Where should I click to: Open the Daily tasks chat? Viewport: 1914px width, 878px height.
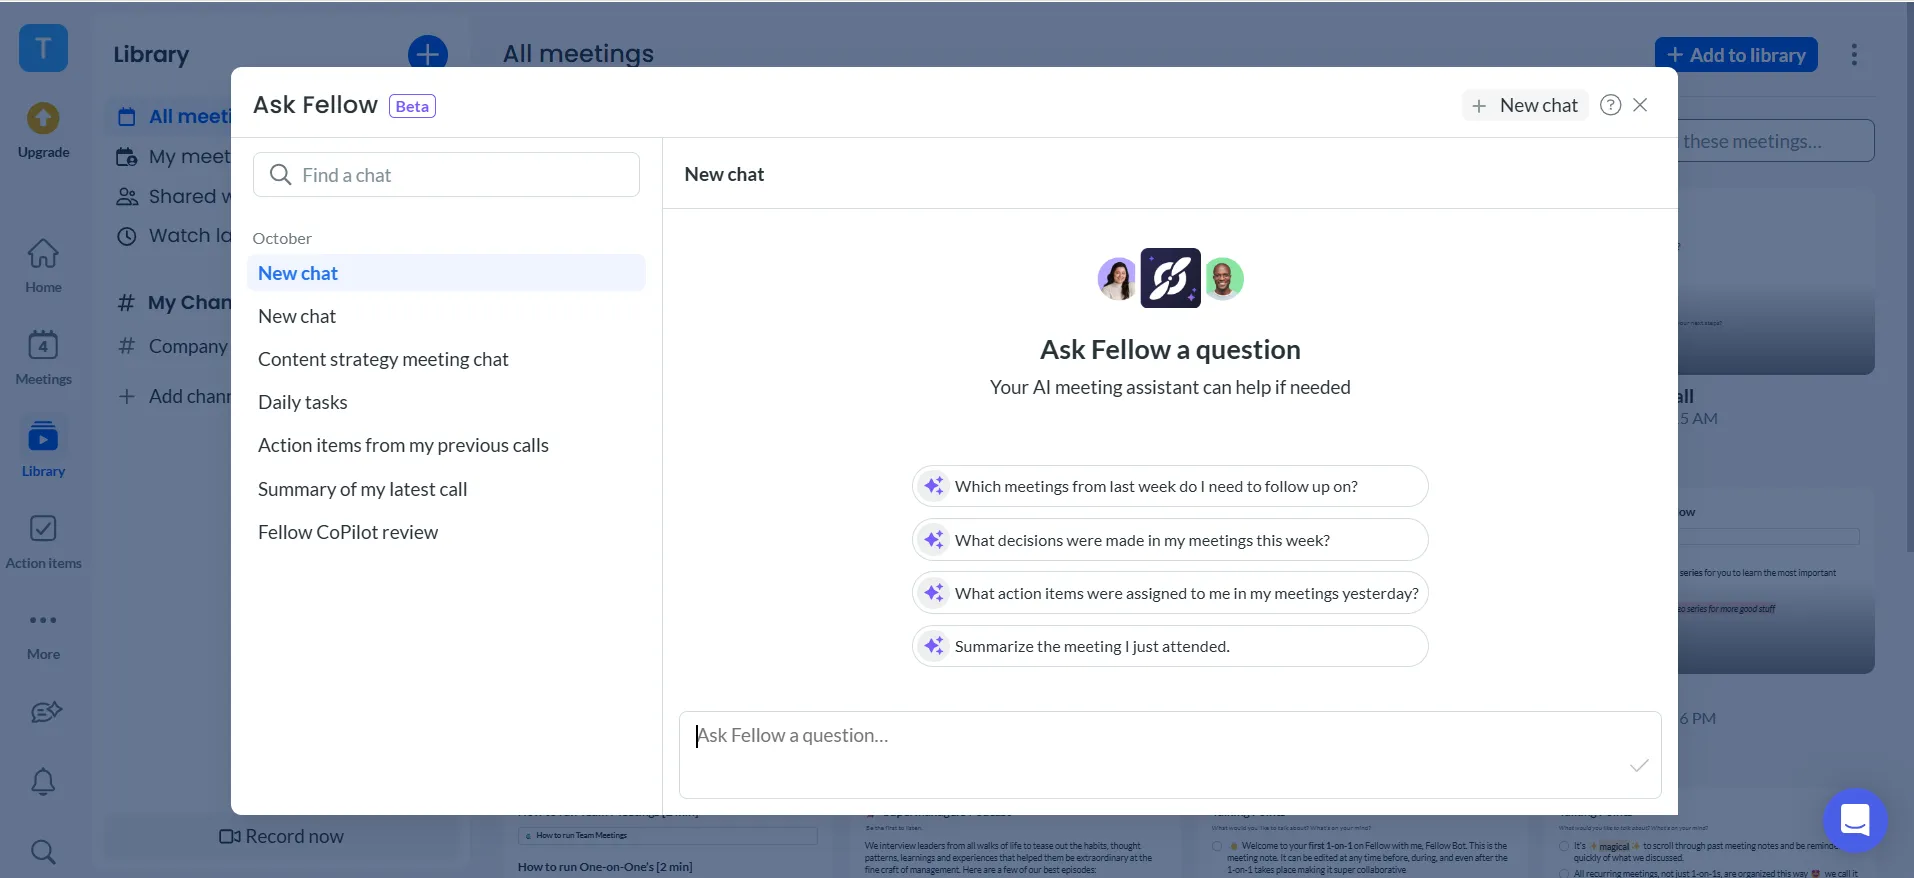[x=446, y=402]
